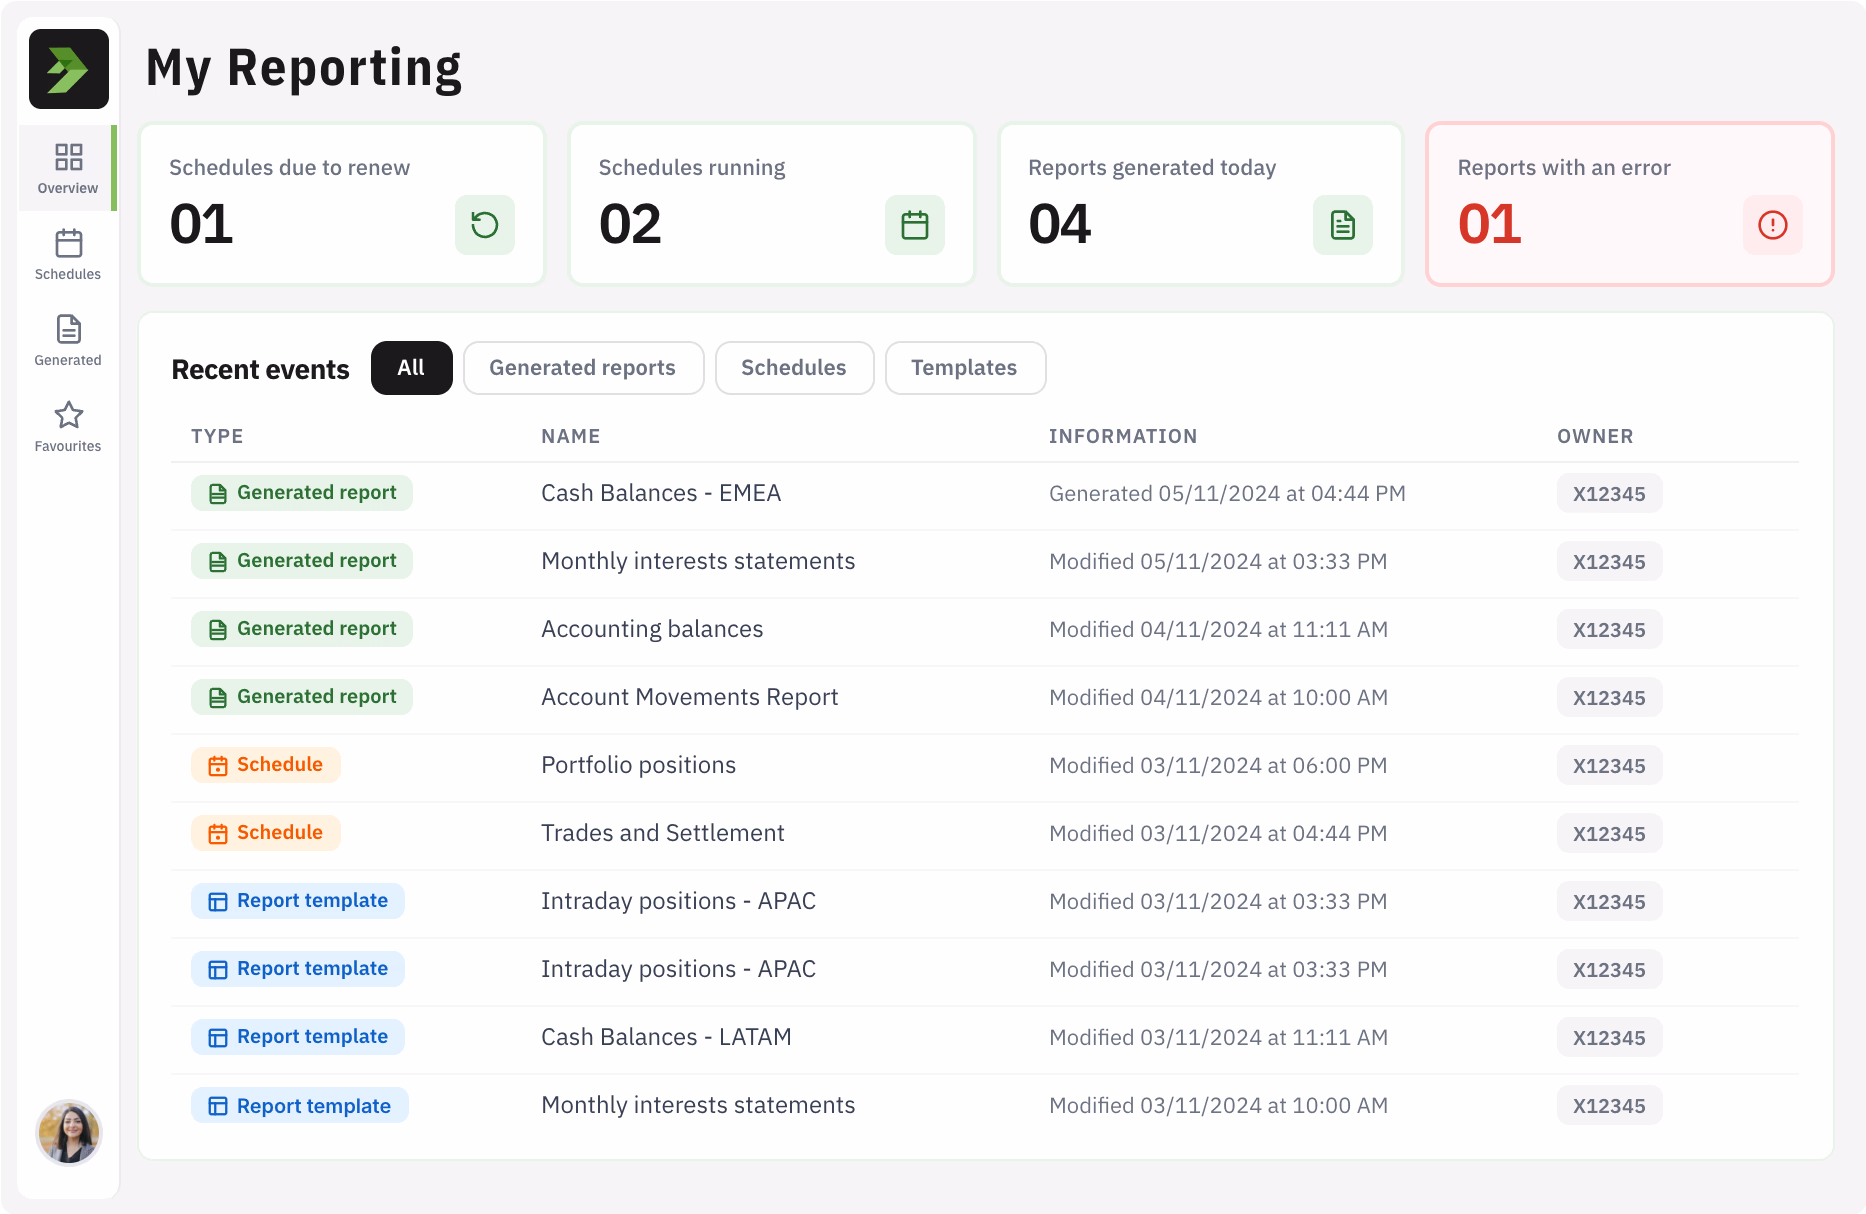Switch to the Templates filter tab
Image resolution: width=1866 pixels, height=1214 pixels.
tap(965, 368)
